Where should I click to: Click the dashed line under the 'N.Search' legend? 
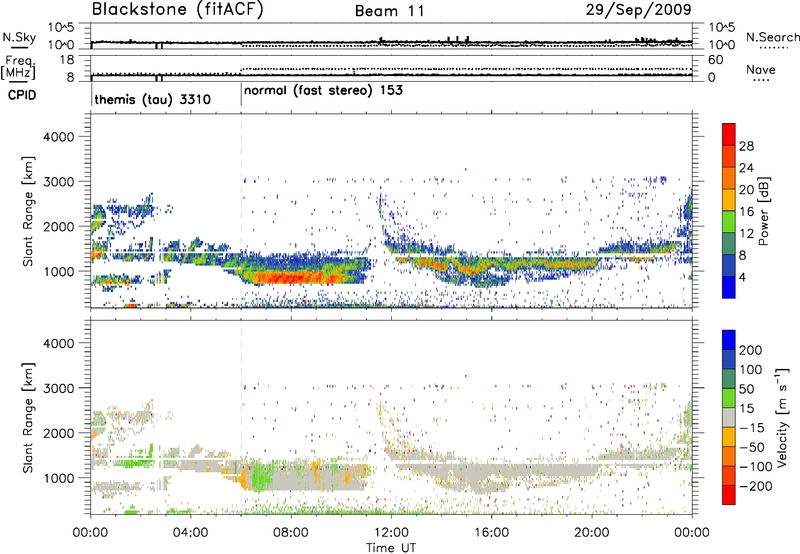coord(774,48)
